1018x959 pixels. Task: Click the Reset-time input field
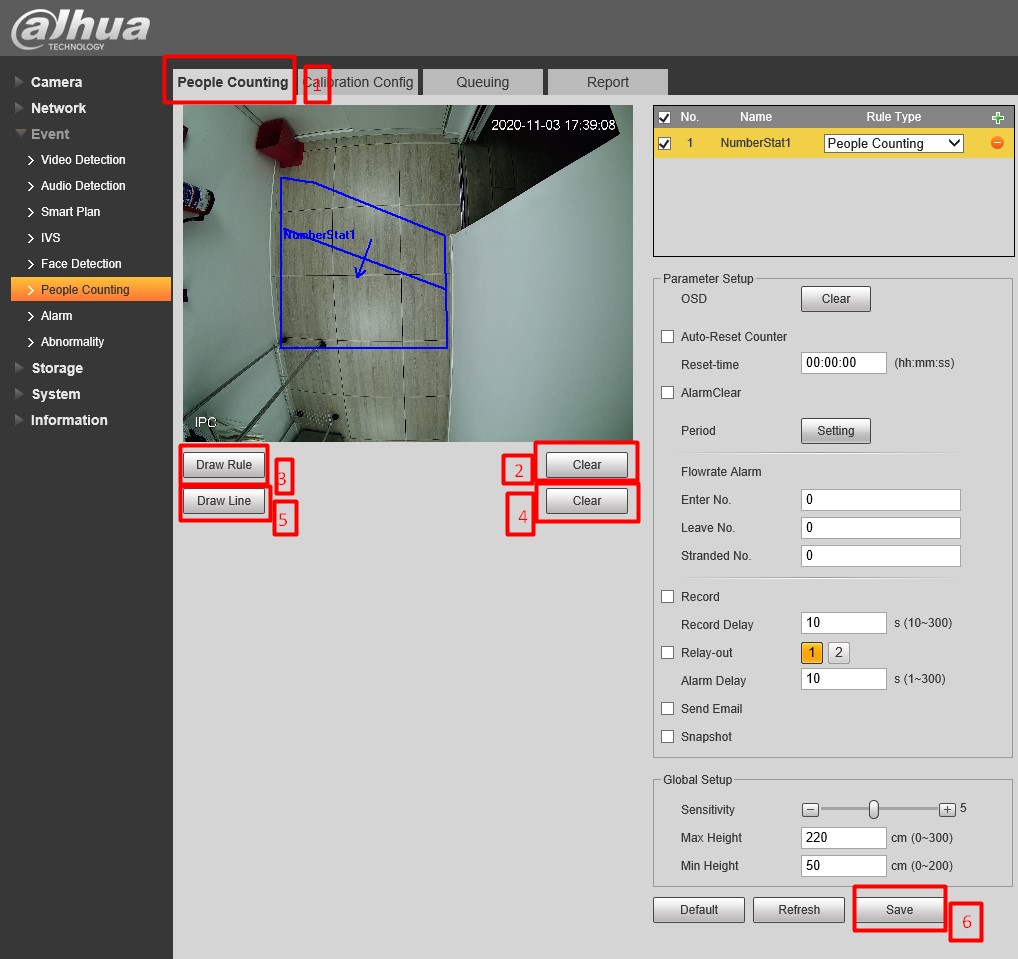pos(843,363)
